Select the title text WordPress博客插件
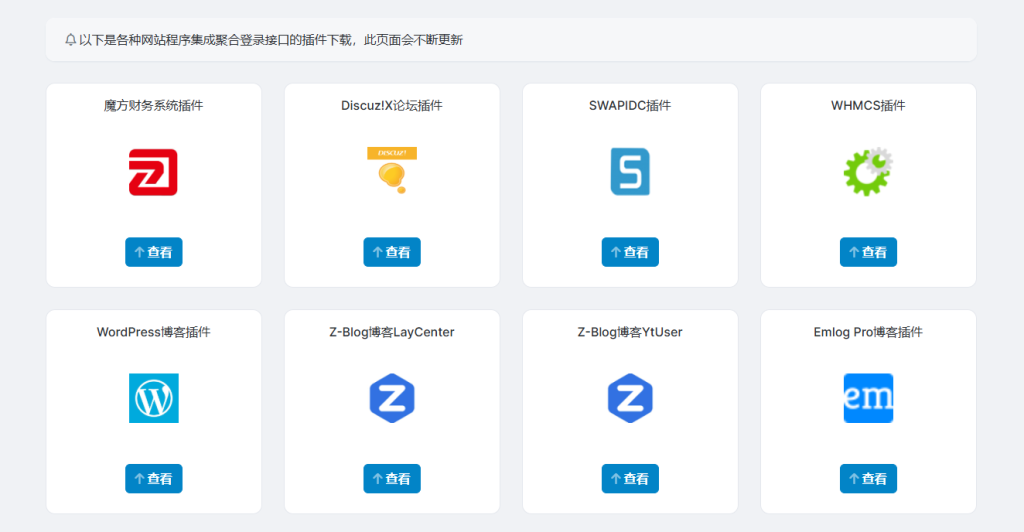 (153, 332)
